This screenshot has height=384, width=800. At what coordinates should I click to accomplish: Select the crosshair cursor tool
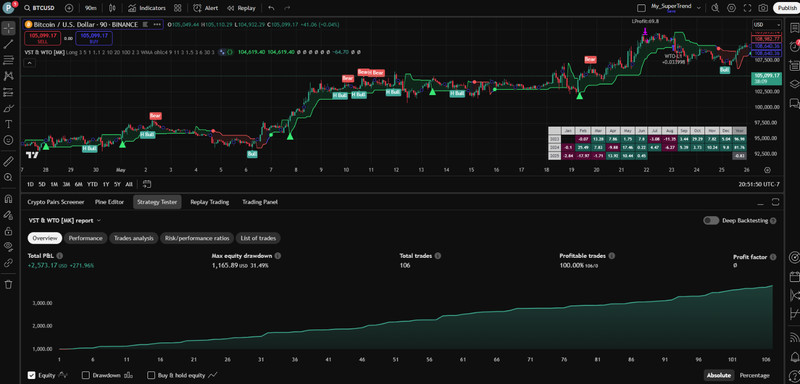coord(8,28)
